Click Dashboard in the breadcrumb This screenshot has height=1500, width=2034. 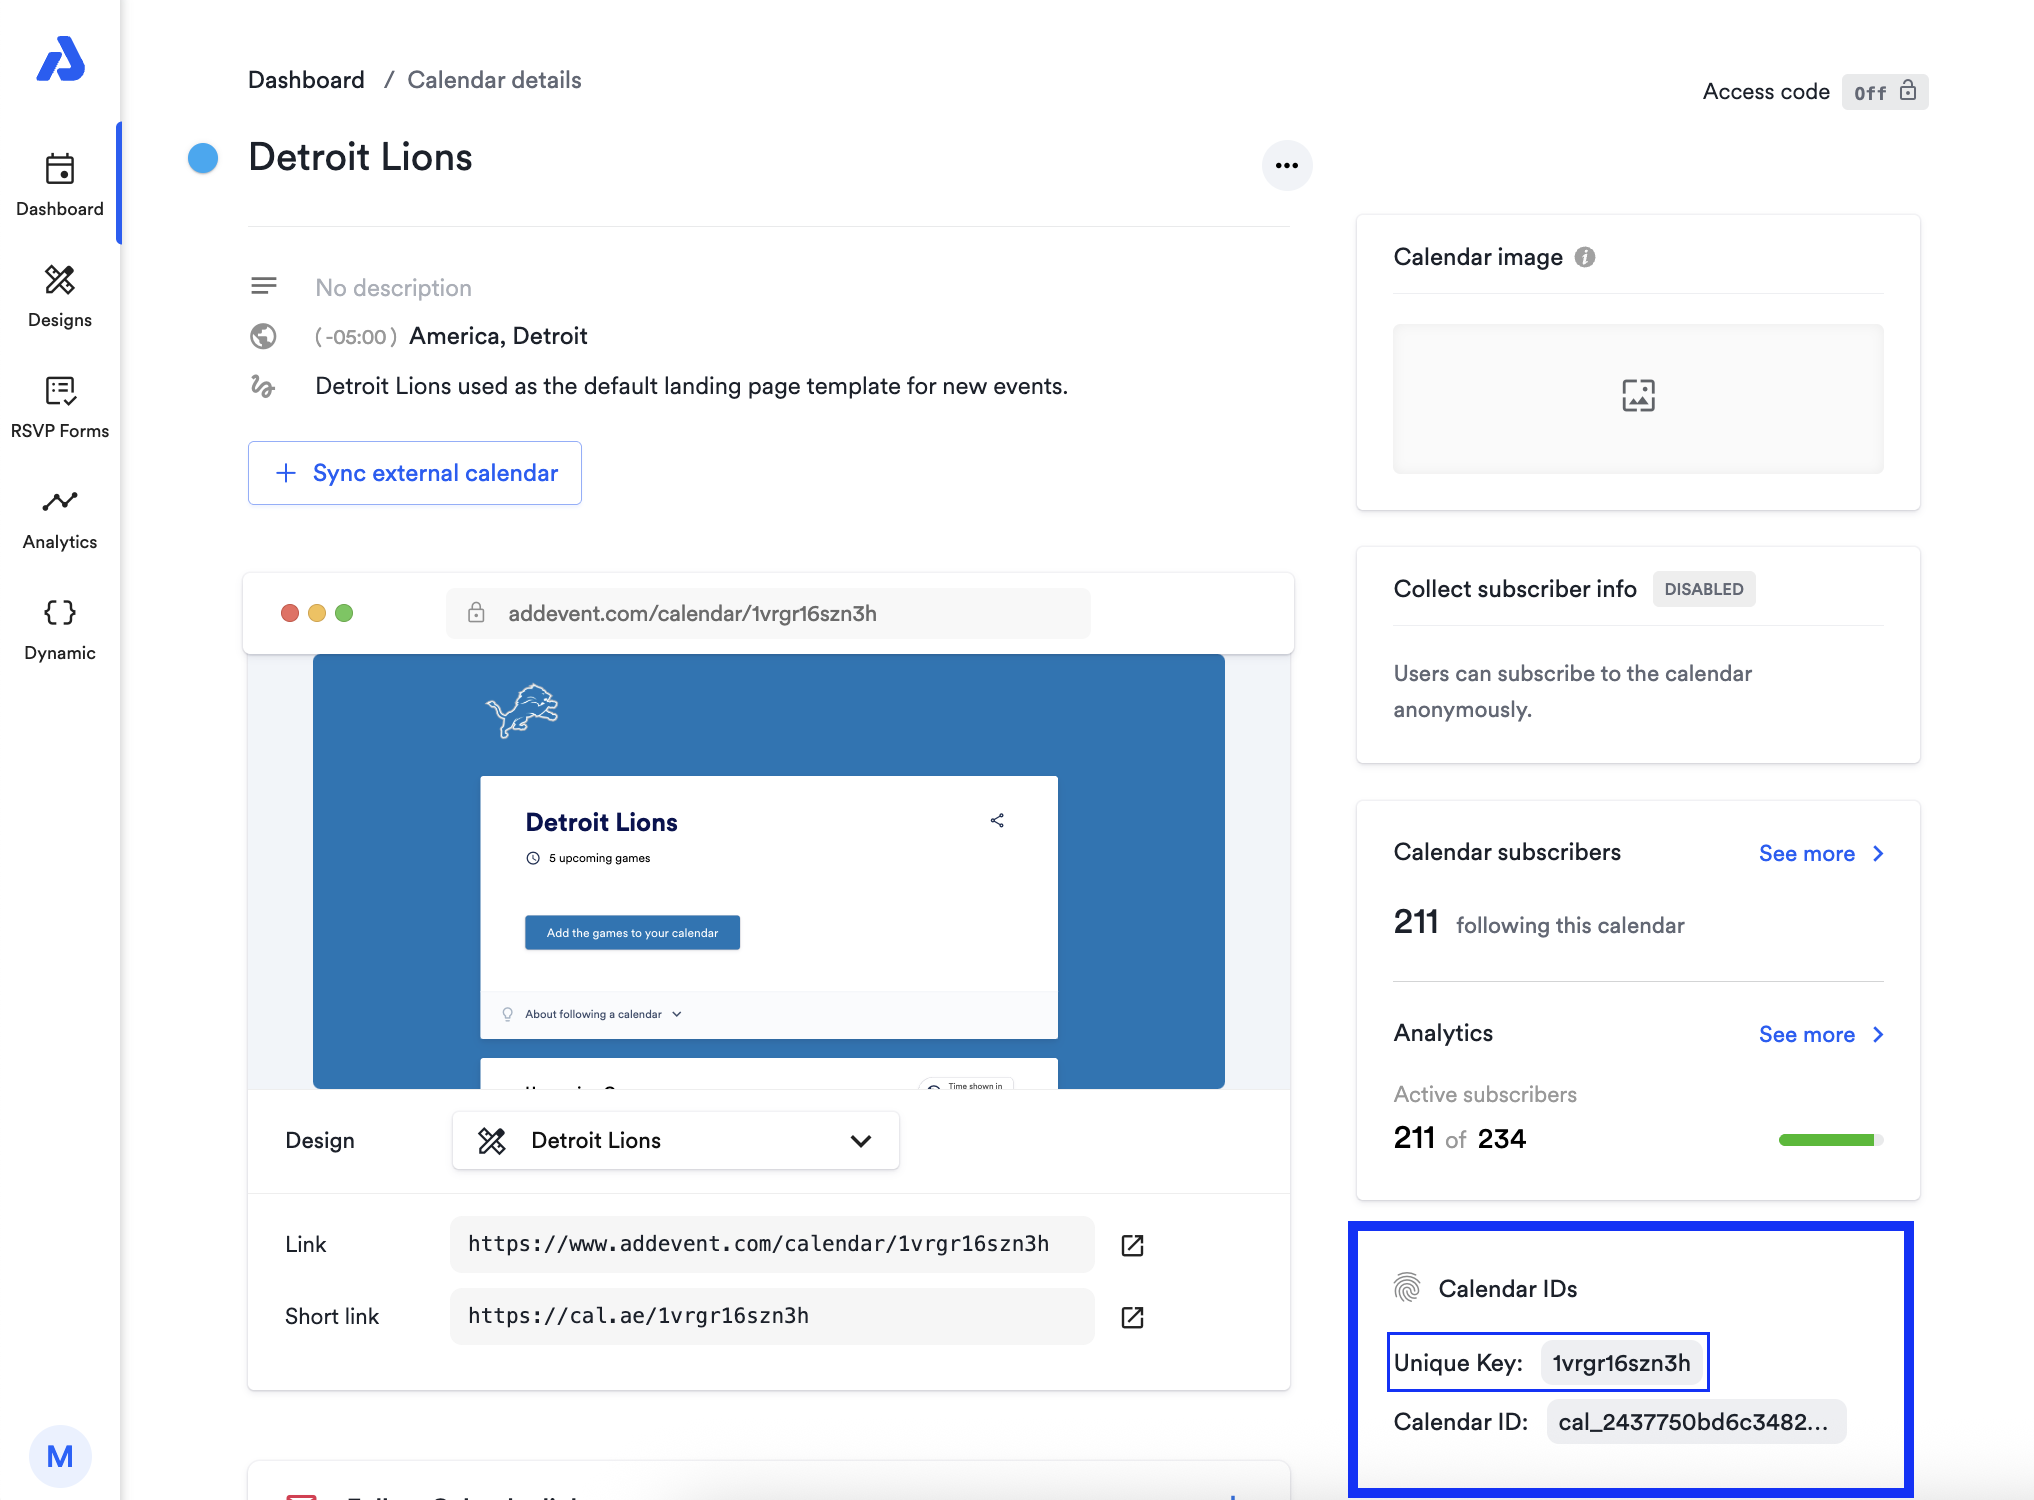point(306,80)
